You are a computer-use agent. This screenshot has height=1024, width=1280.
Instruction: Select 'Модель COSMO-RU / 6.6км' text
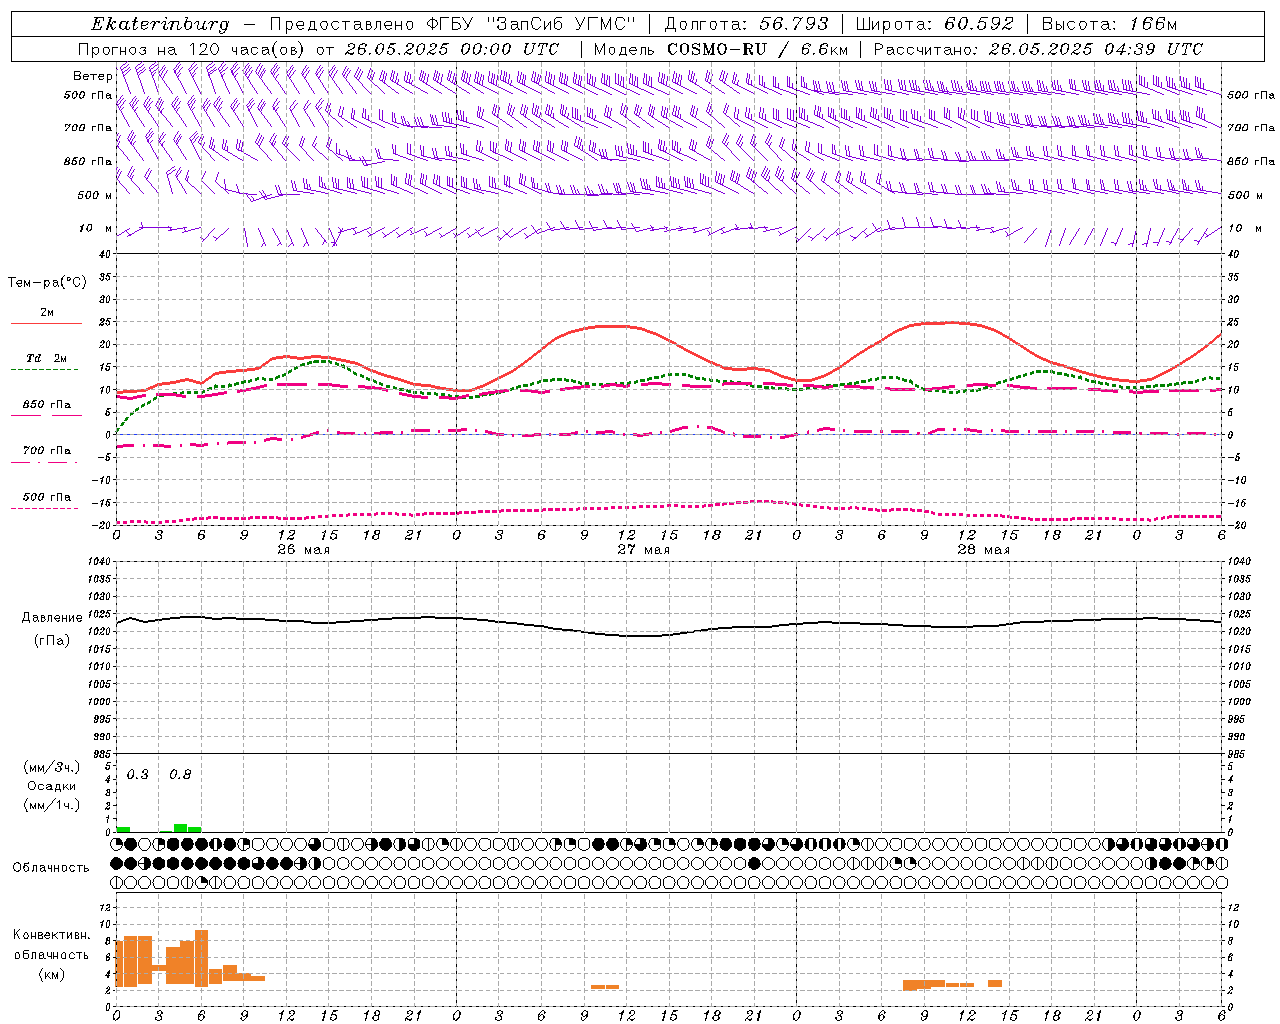pos(721,49)
